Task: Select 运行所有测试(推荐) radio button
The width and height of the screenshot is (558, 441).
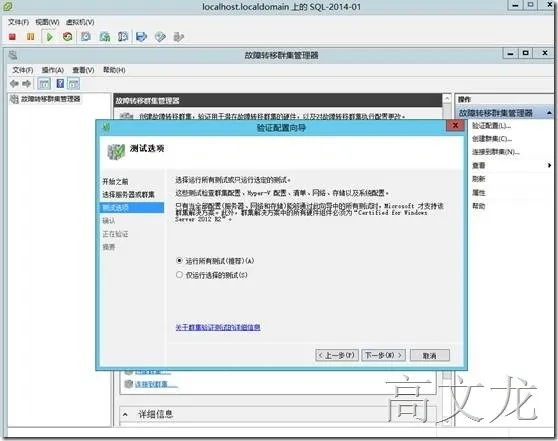Action: (x=179, y=261)
